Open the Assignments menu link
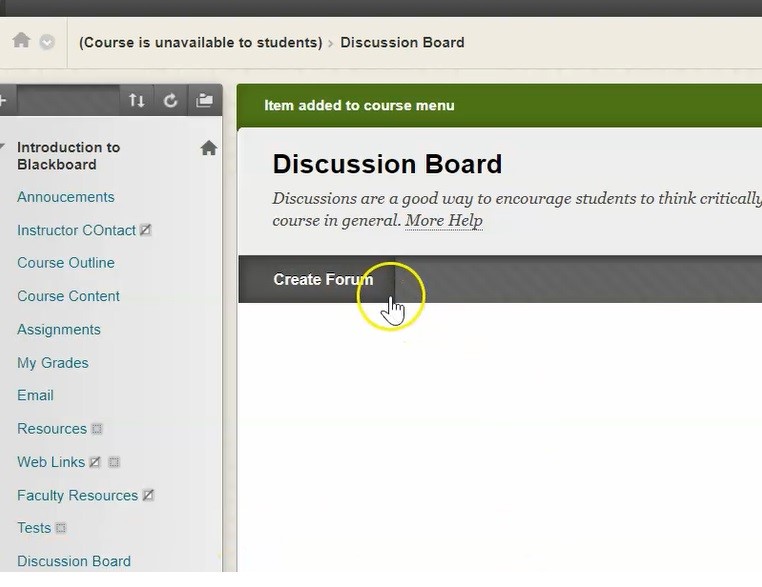762x587 pixels. [59, 330]
